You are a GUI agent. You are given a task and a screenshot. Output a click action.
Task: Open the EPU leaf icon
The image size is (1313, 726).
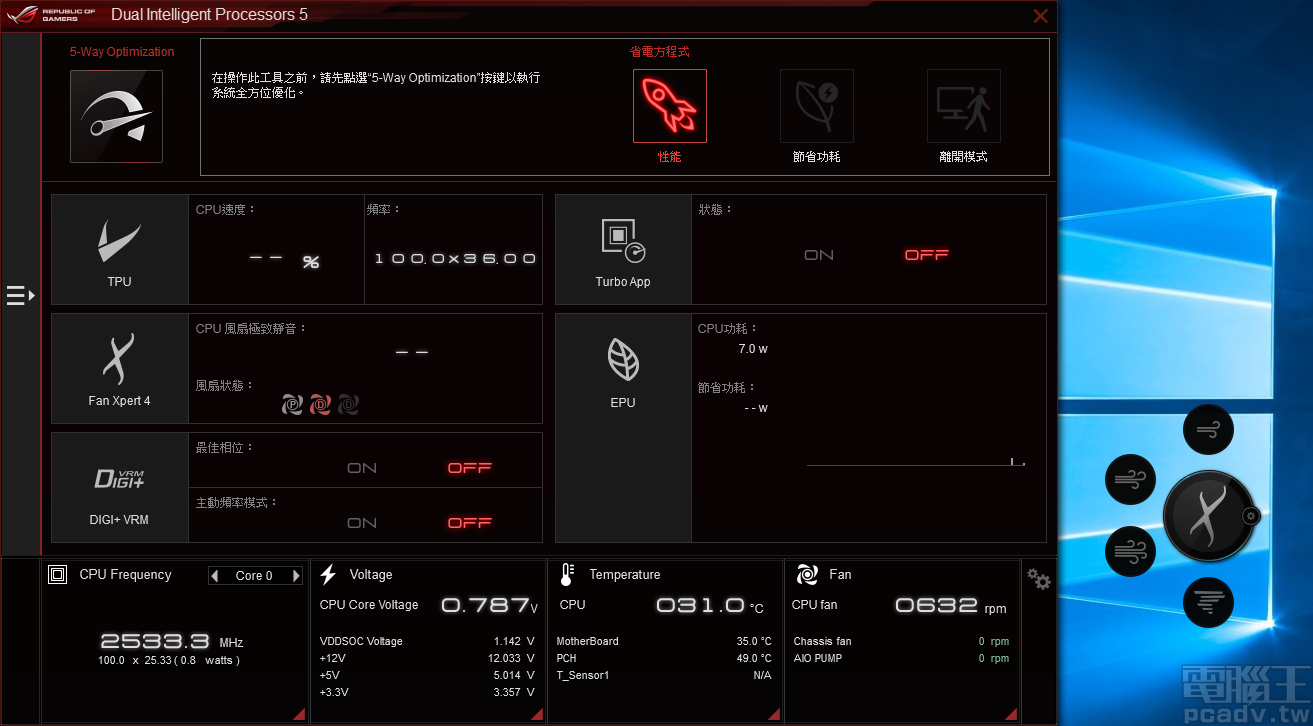click(x=622, y=360)
